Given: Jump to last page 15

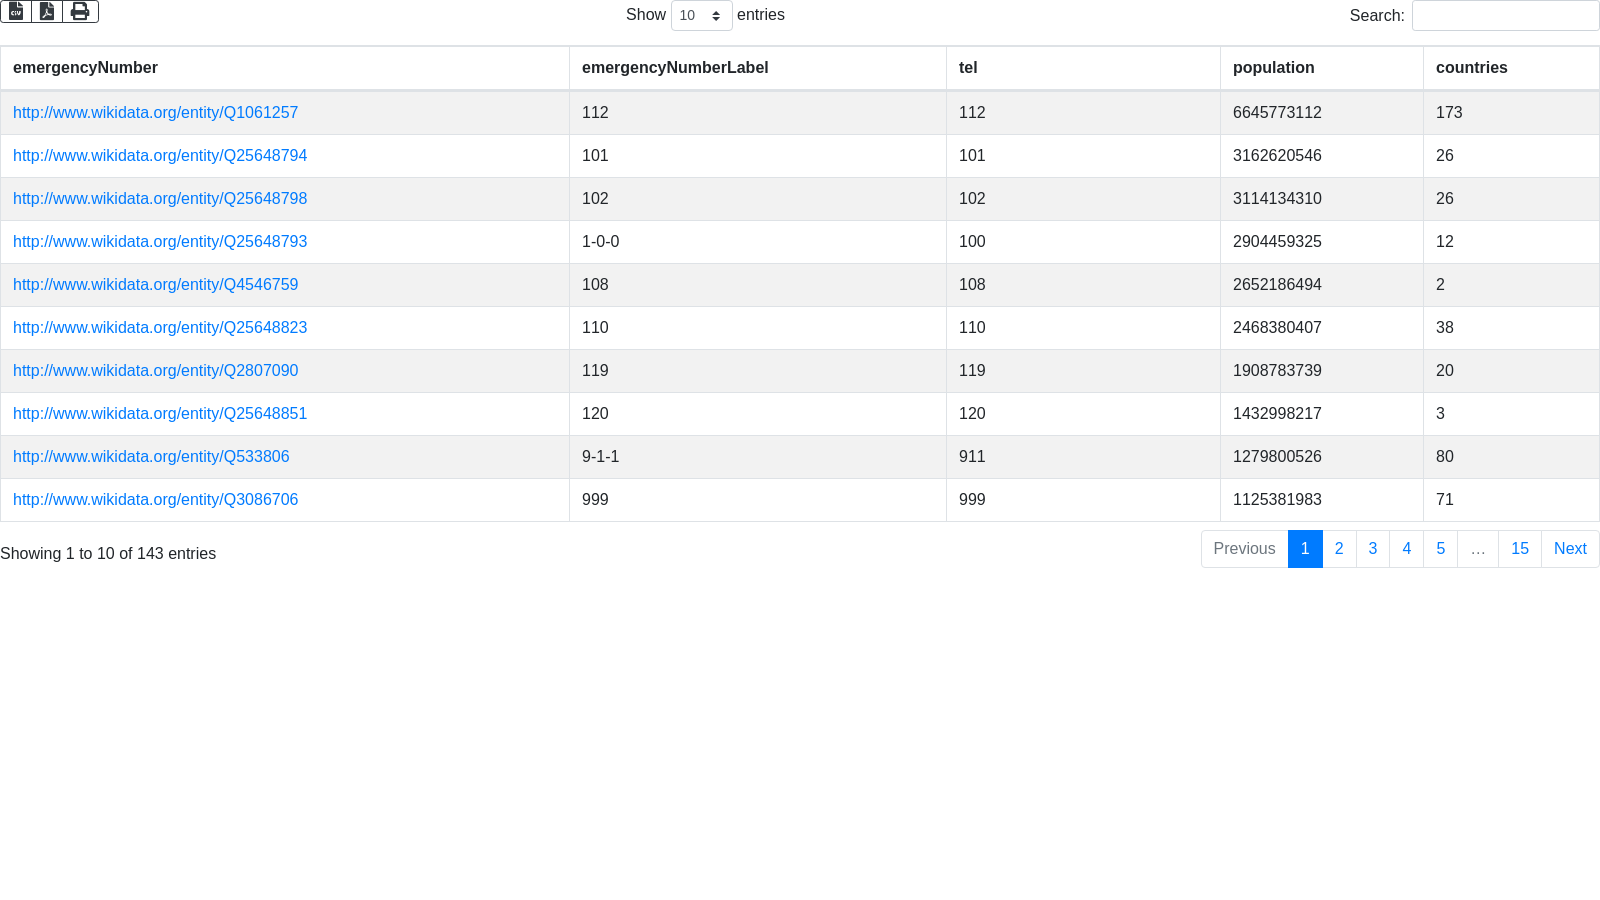Looking at the screenshot, I should (1519, 549).
